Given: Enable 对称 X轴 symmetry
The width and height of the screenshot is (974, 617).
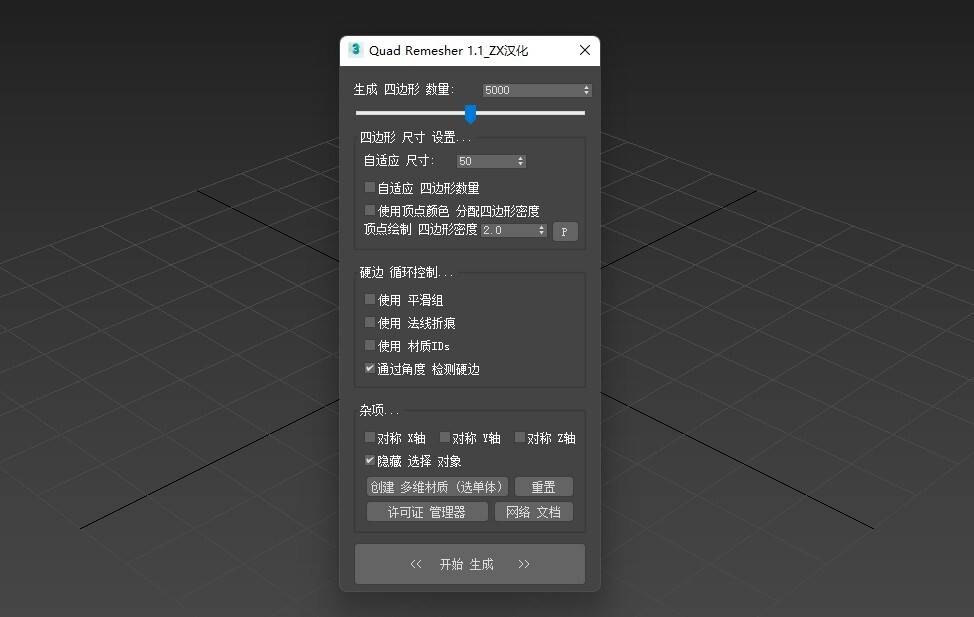Looking at the screenshot, I should tap(369, 437).
